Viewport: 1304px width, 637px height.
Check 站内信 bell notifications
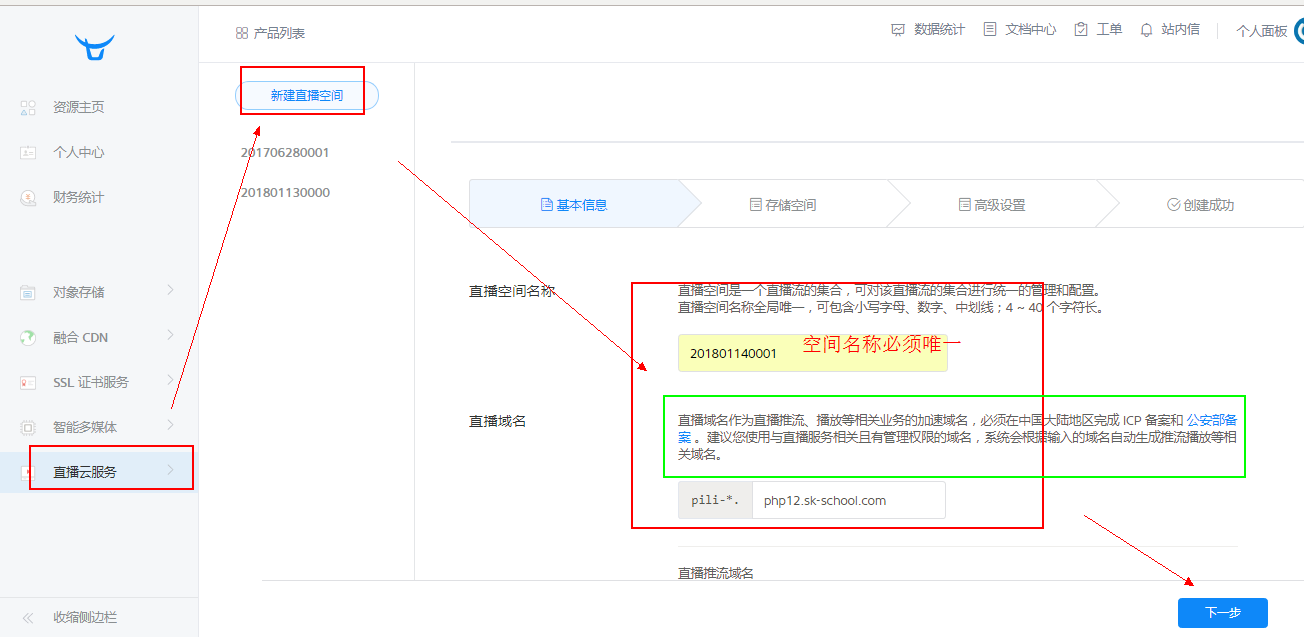point(1169,30)
